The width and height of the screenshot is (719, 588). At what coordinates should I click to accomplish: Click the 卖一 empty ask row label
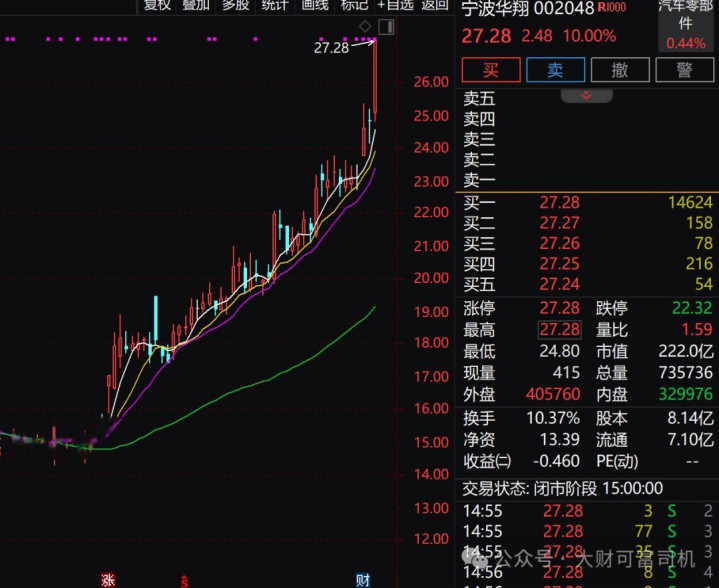(479, 180)
